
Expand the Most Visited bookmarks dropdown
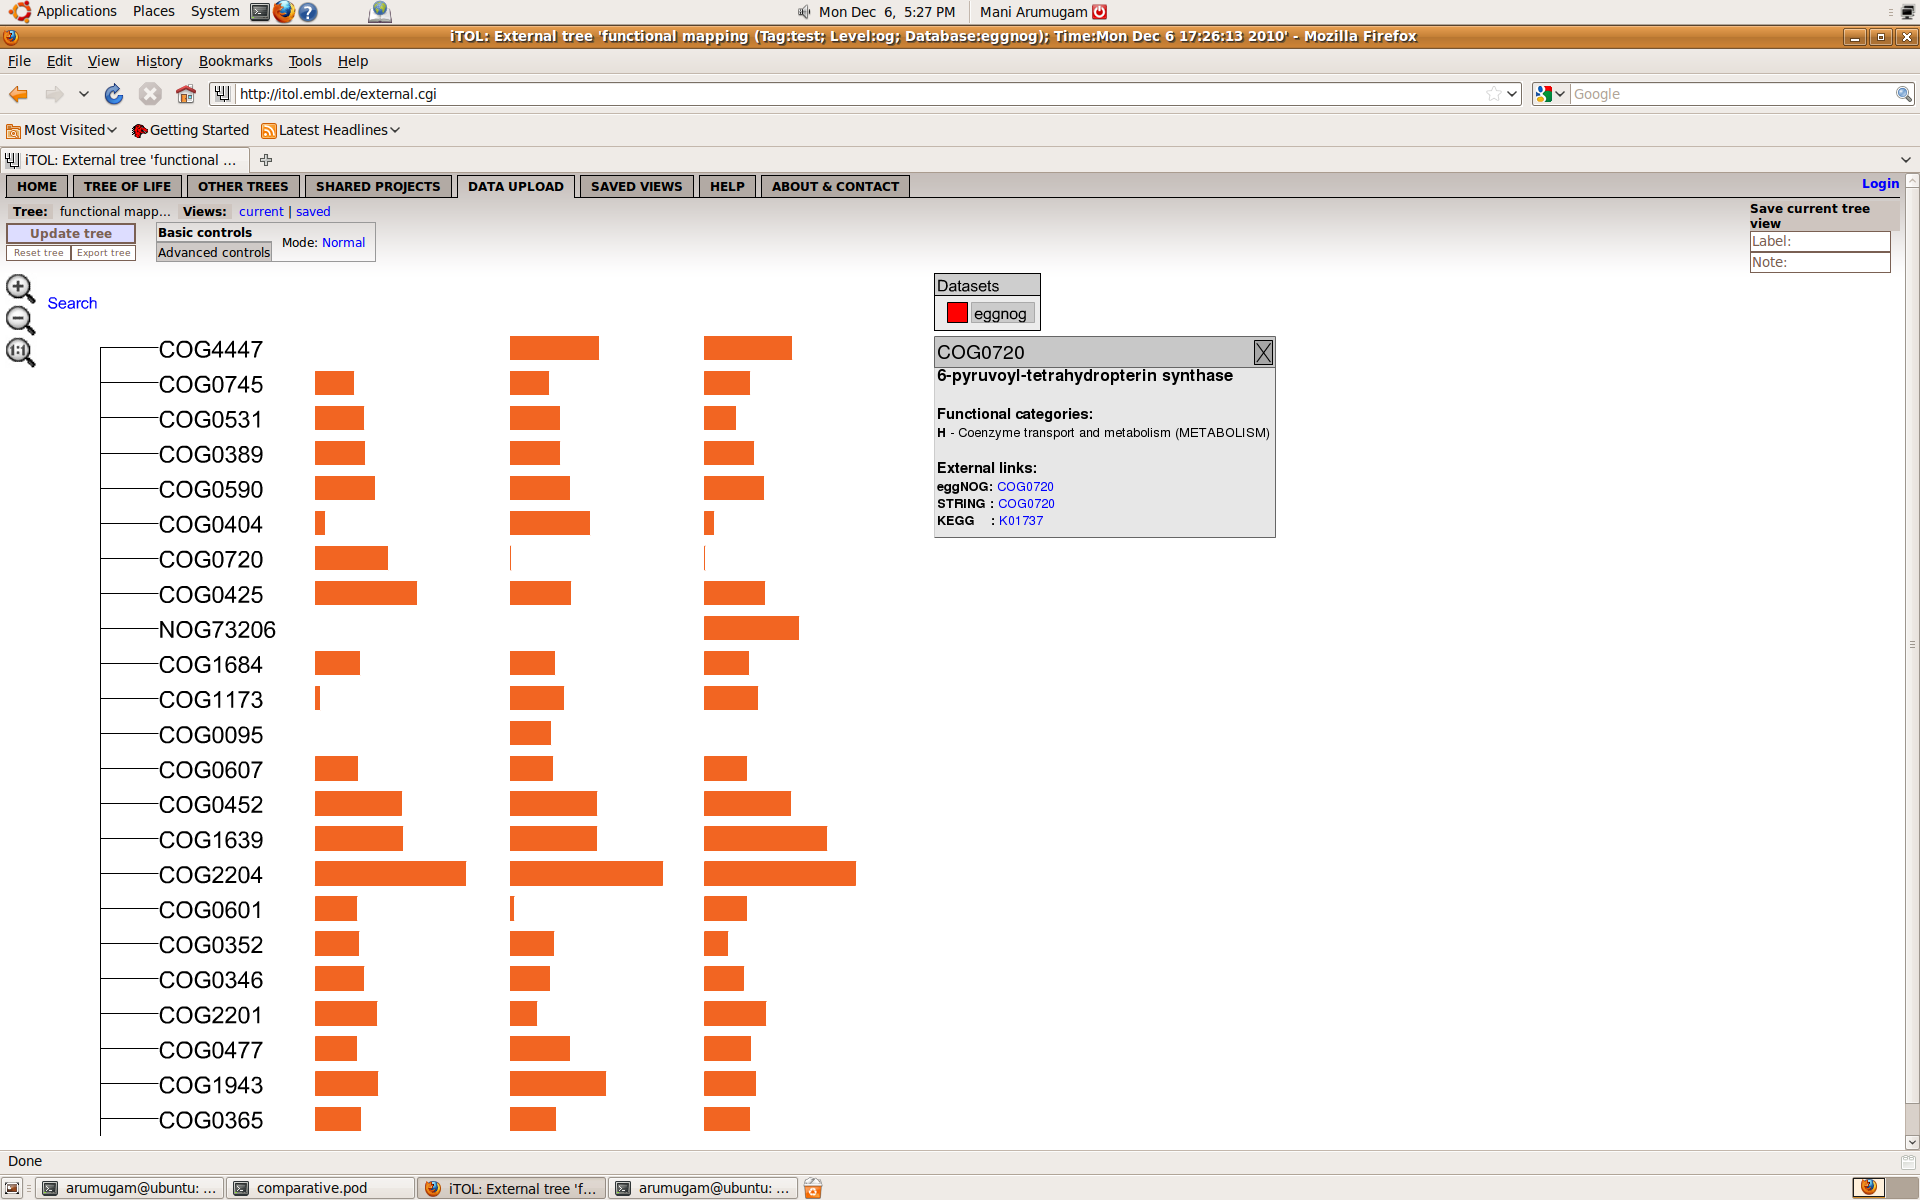pos(62,130)
